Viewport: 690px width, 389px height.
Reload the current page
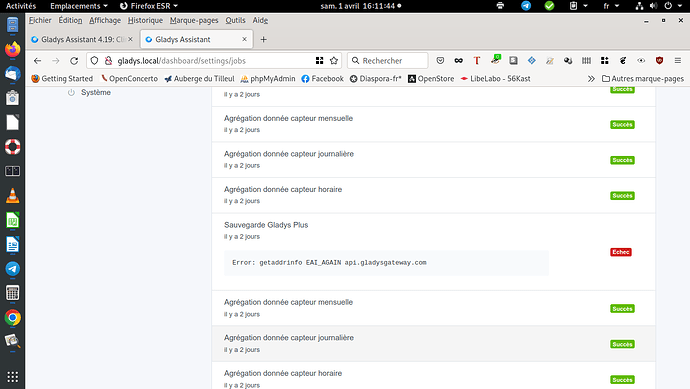74,61
